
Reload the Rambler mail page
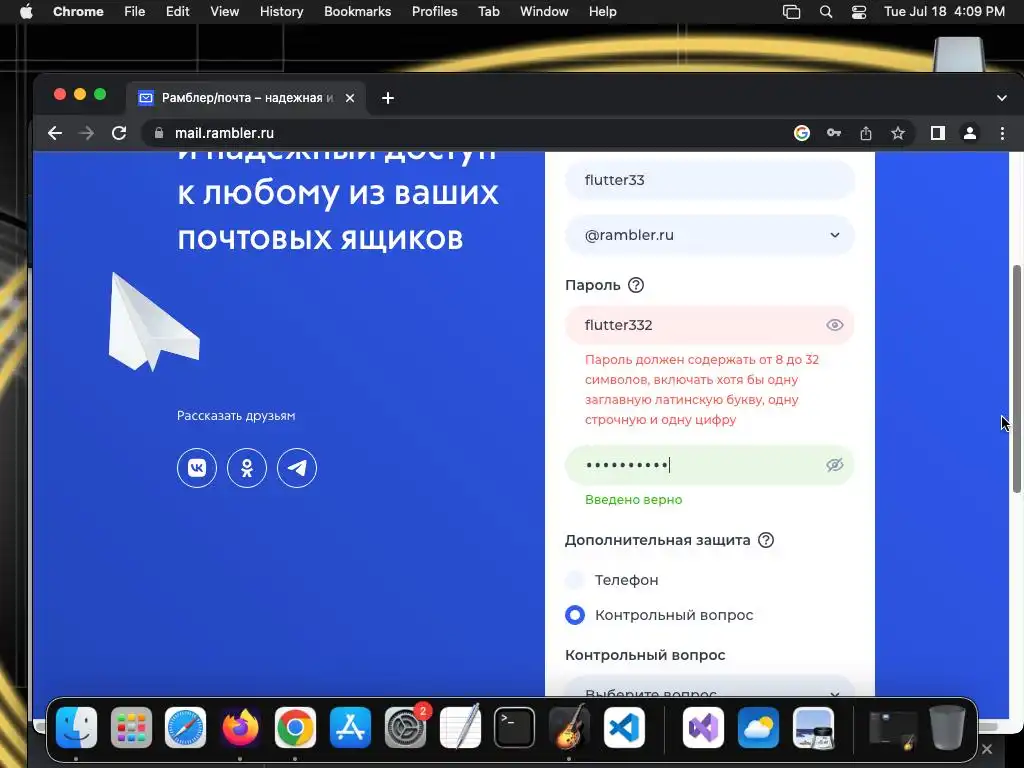point(119,133)
